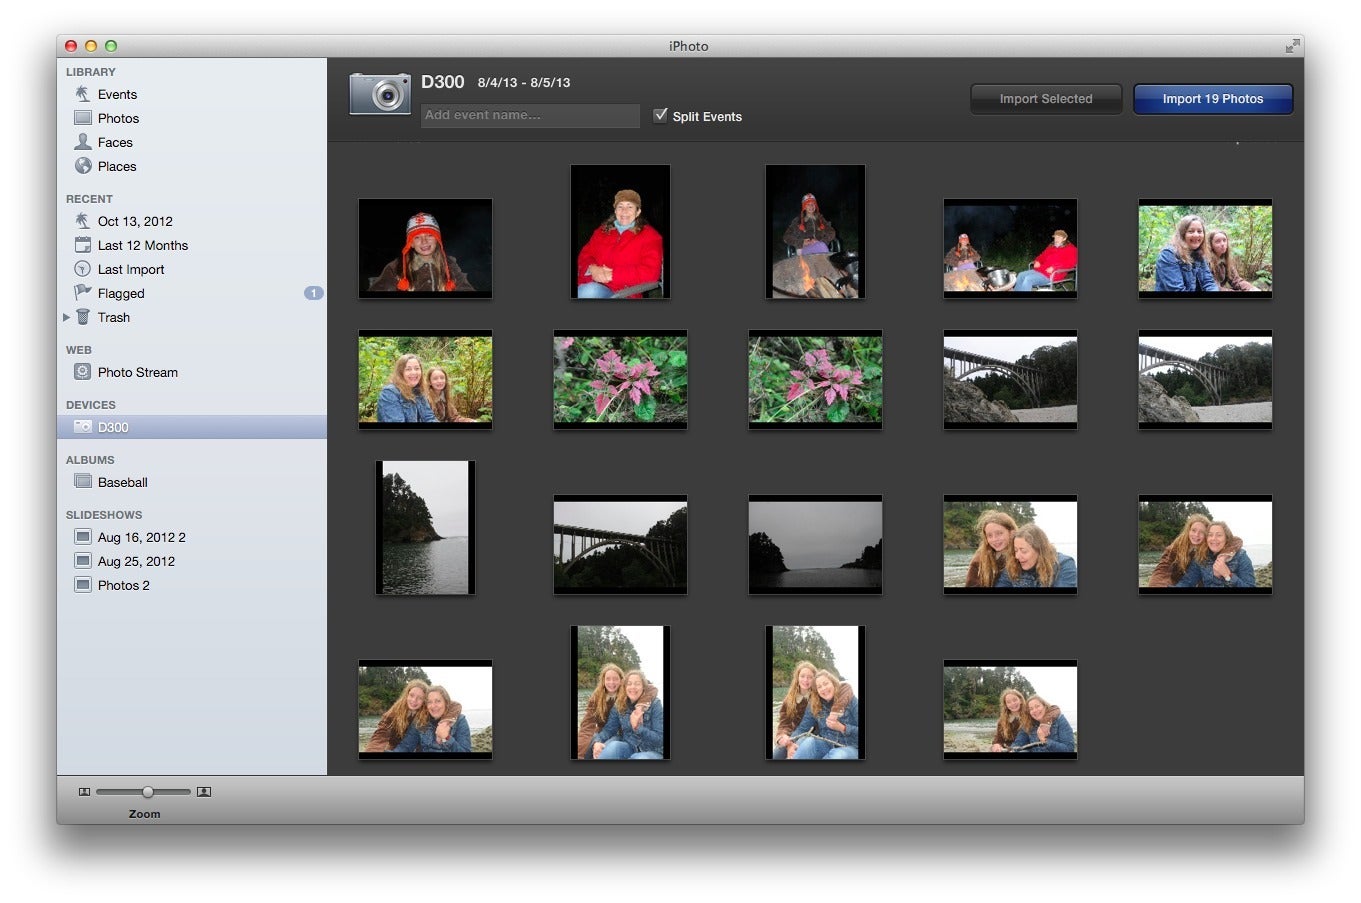Select the girl in striped hat photo
The image size is (1361, 903).
[425, 248]
